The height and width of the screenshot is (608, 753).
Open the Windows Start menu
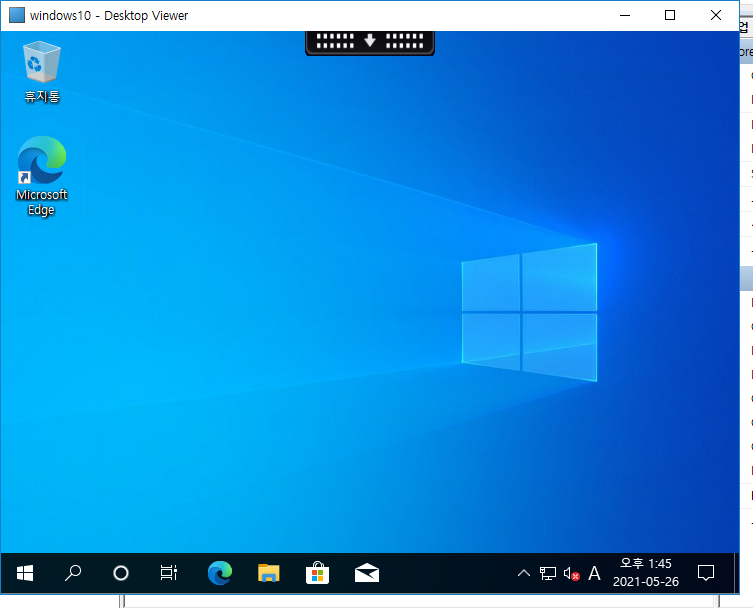tap(25, 573)
